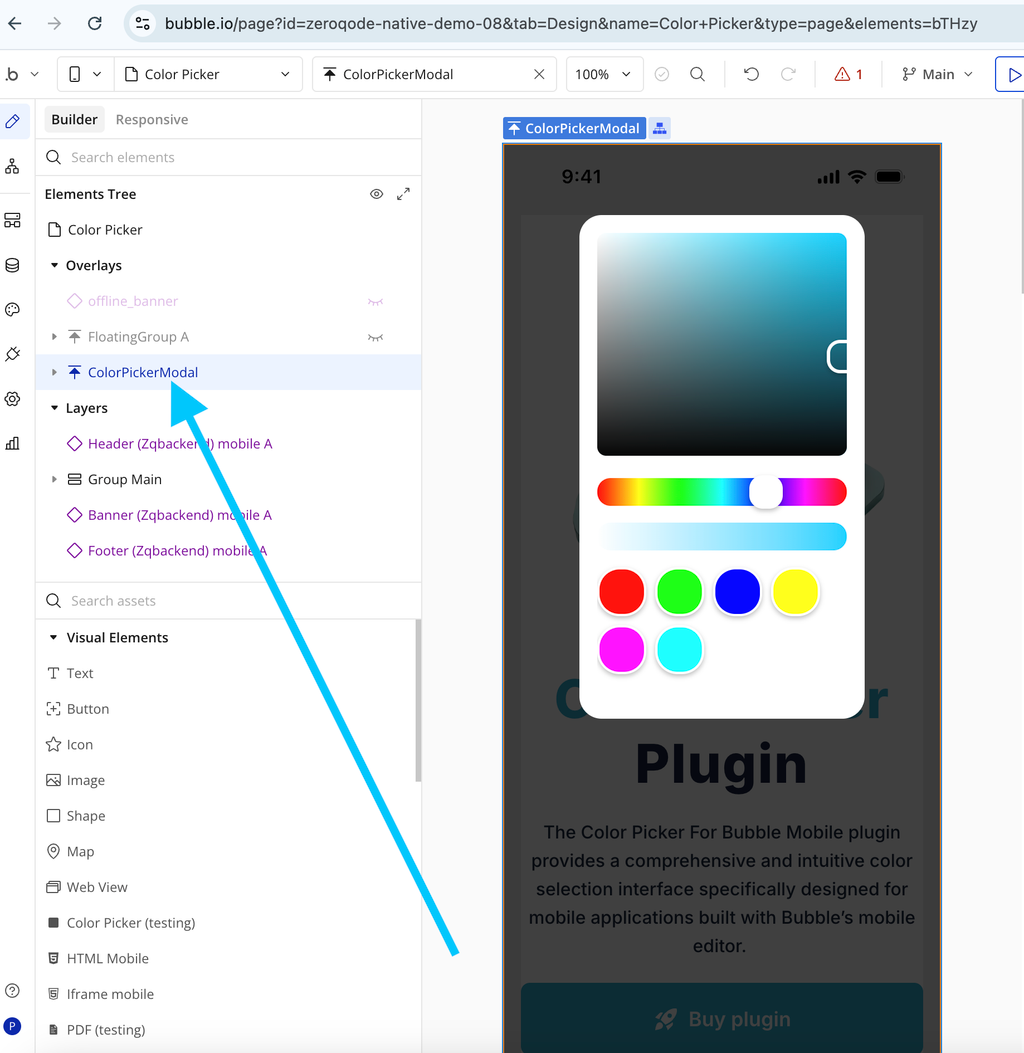Undo the last action
This screenshot has height=1053, width=1024.
pyautogui.click(x=751, y=74)
